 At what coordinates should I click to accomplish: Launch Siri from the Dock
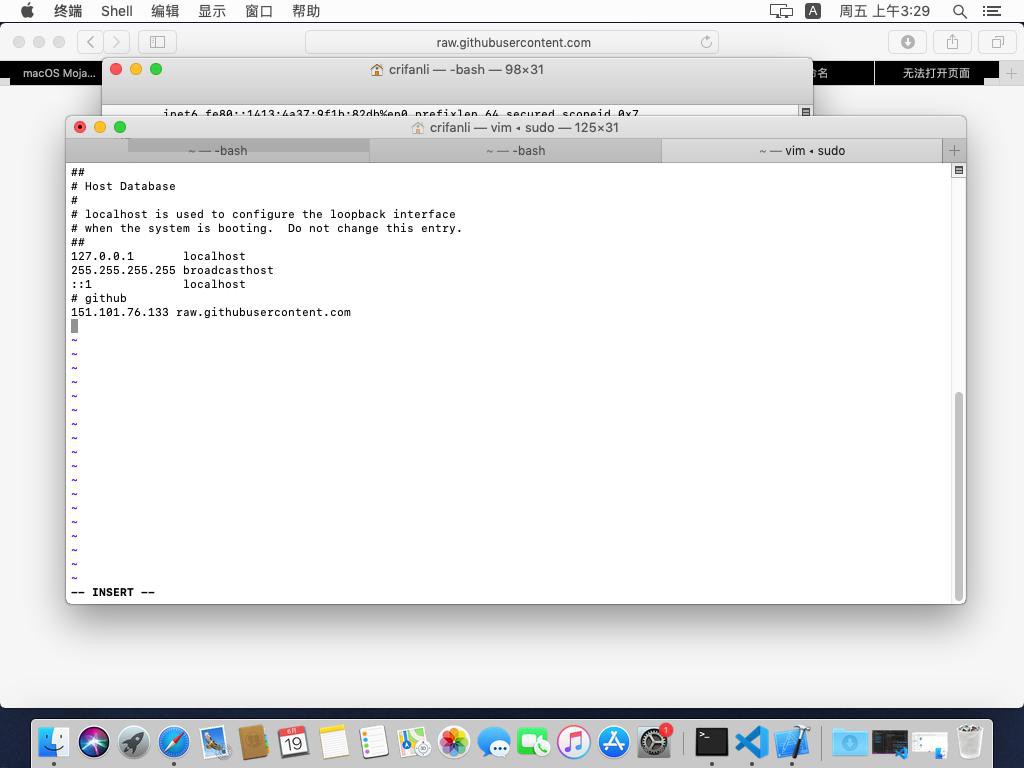[x=94, y=743]
